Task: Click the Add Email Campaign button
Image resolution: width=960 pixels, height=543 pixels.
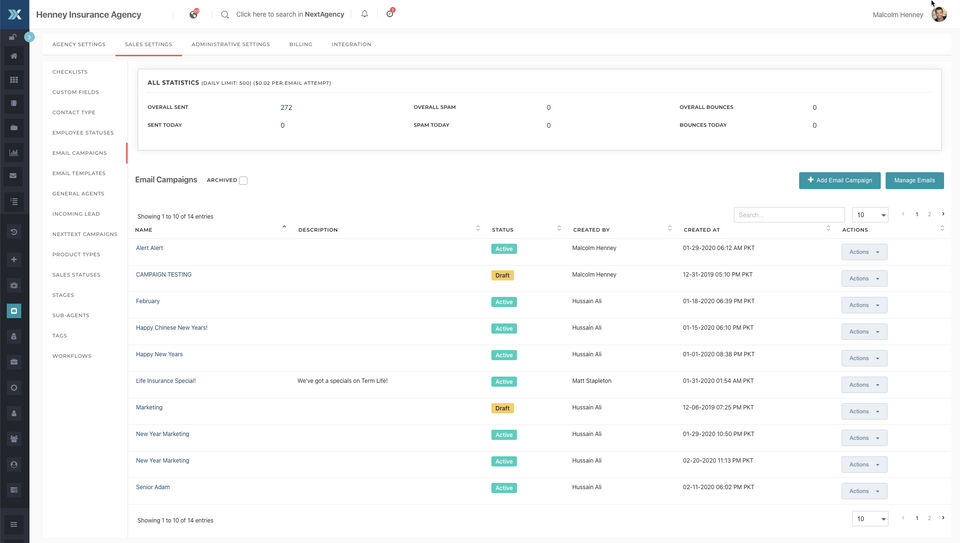Action: (x=839, y=180)
